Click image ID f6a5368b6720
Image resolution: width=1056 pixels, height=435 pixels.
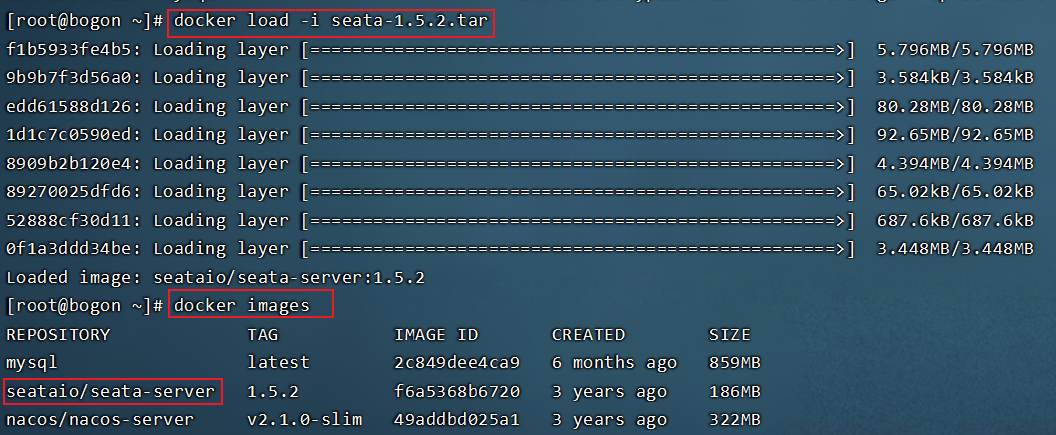coord(457,391)
